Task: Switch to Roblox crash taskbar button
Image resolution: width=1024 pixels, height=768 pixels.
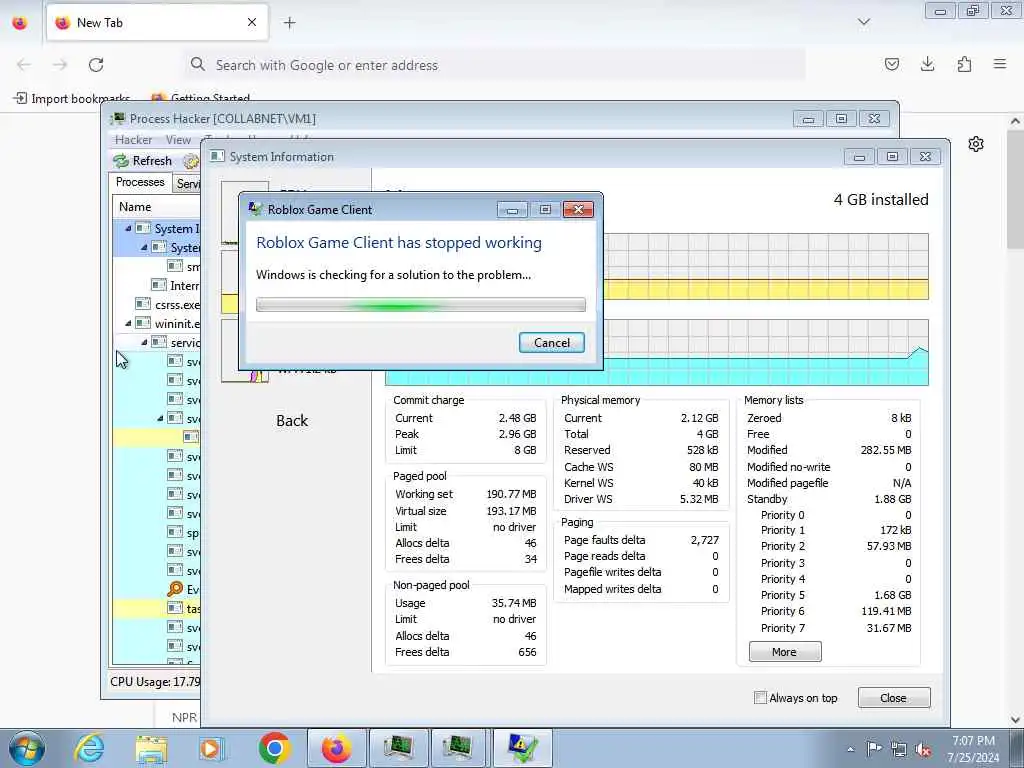Action: coord(522,748)
